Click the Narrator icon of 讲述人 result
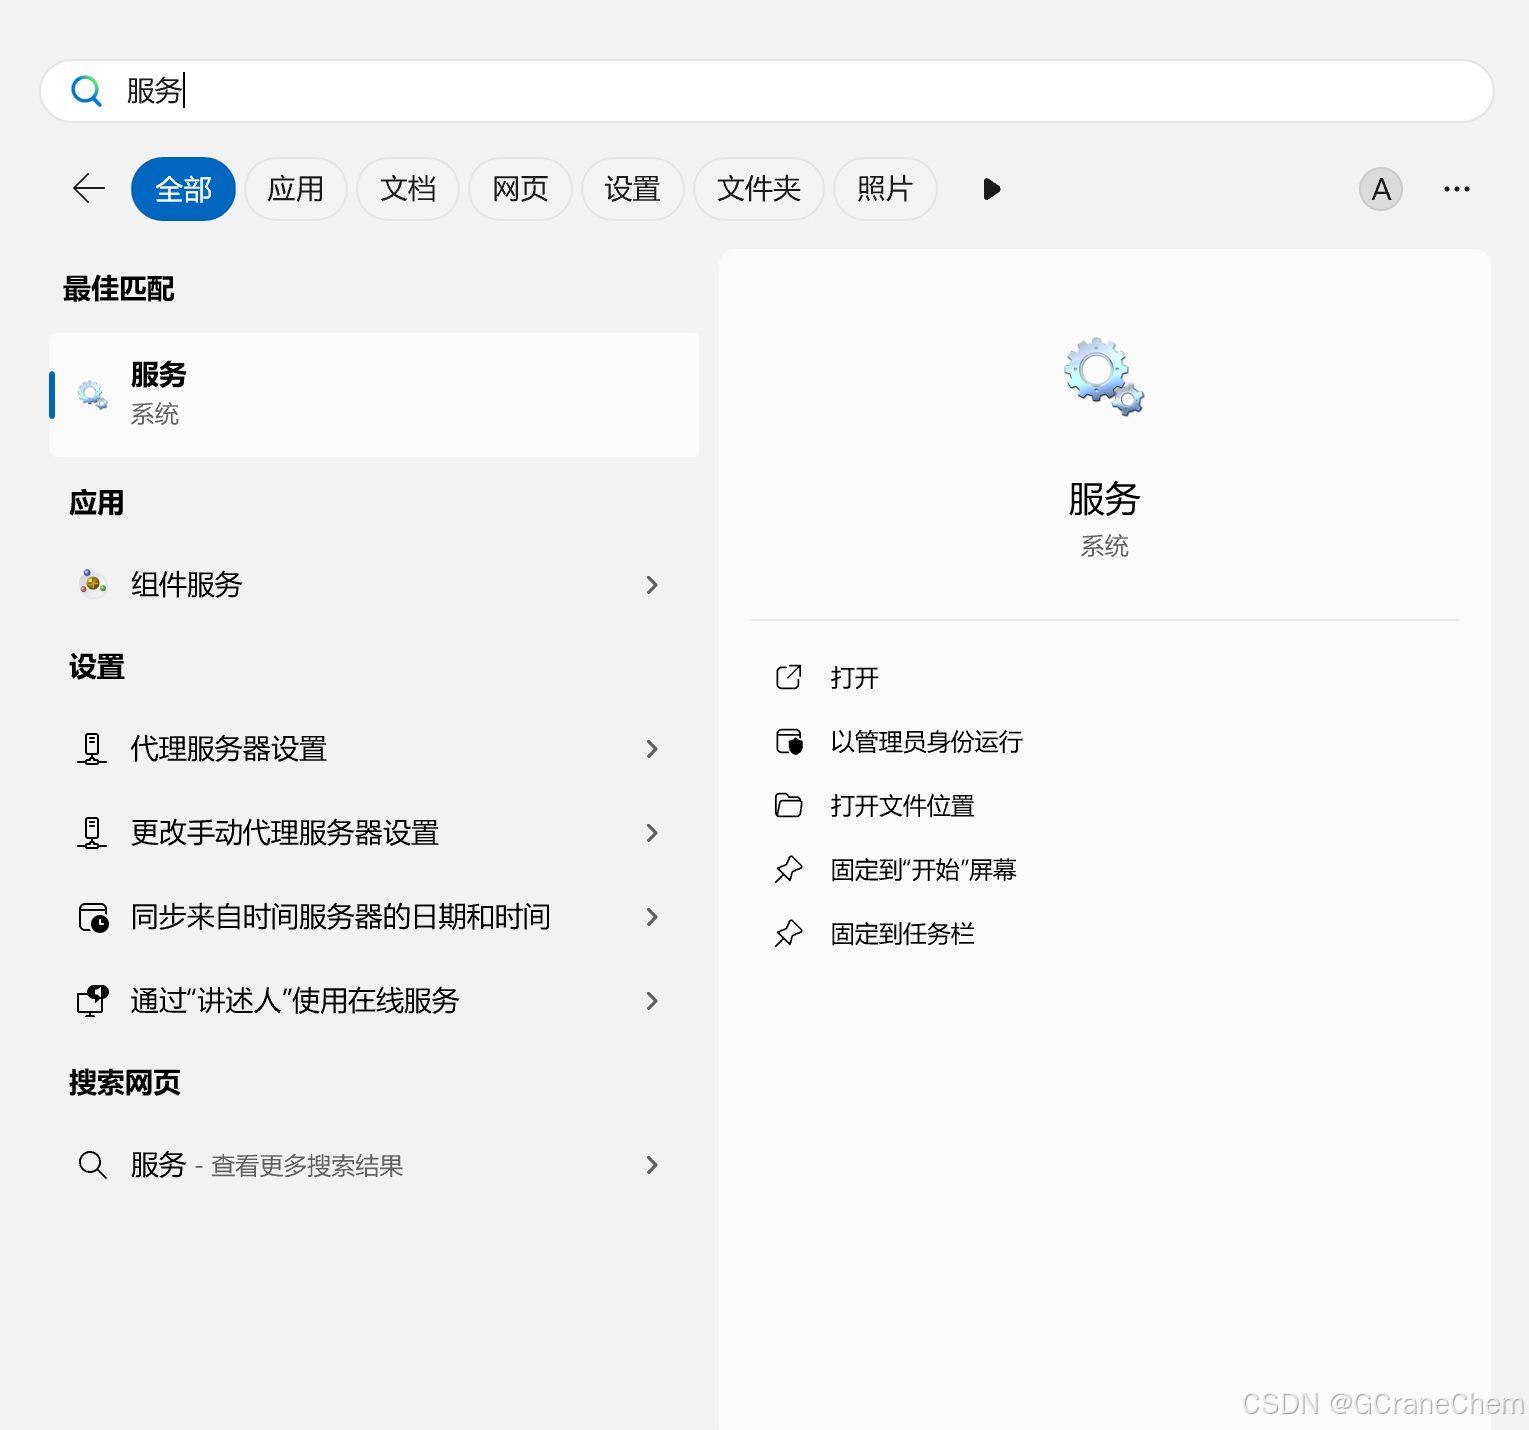The image size is (1529, 1430). point(93,1000)
